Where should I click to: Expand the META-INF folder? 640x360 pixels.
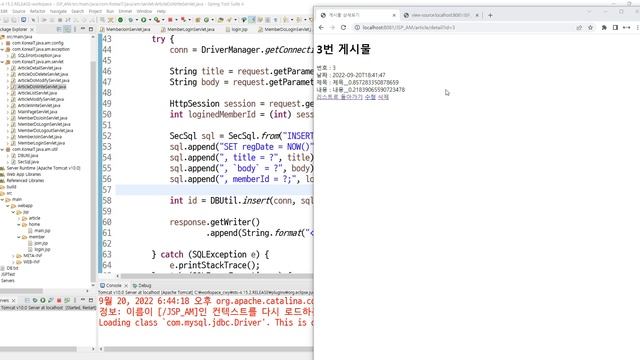(x=13, y=256)
